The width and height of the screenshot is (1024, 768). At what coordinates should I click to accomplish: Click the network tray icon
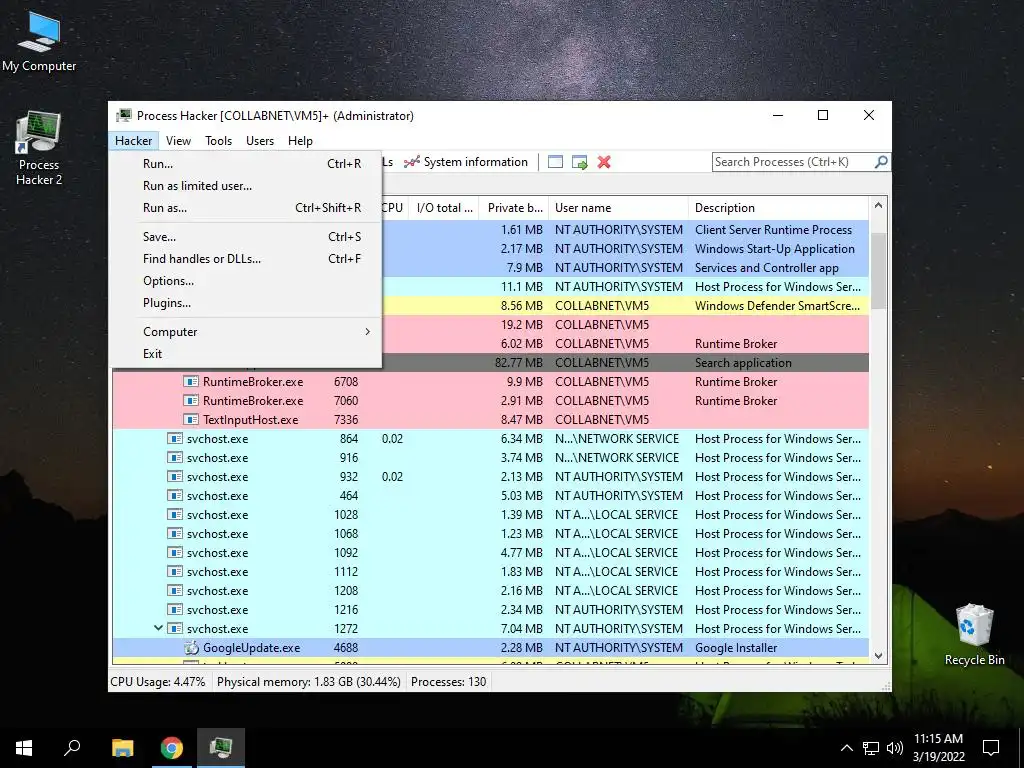pos(871,748)
